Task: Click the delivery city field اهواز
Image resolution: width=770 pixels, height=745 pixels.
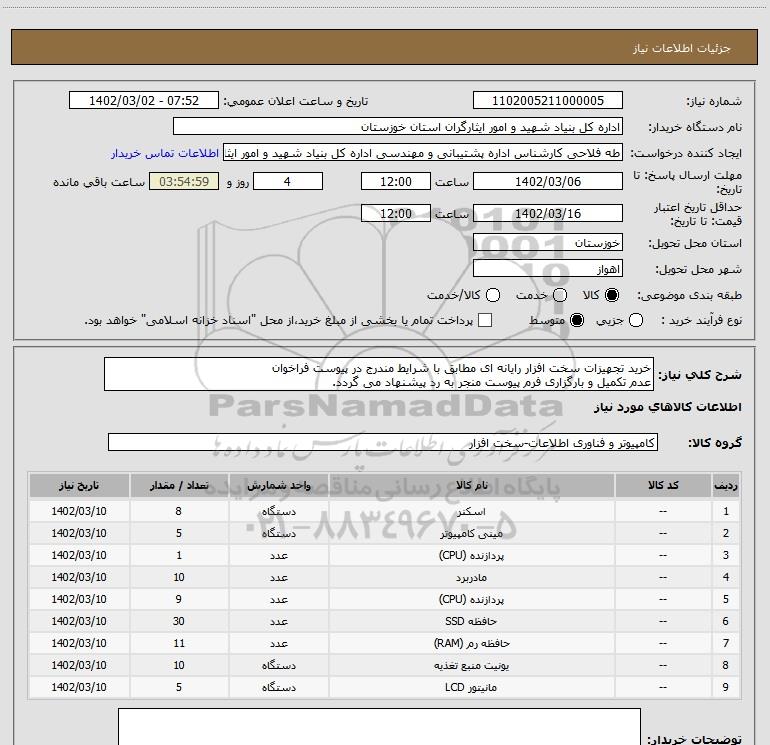Action: pyautogui.click(x=548, y=269)
